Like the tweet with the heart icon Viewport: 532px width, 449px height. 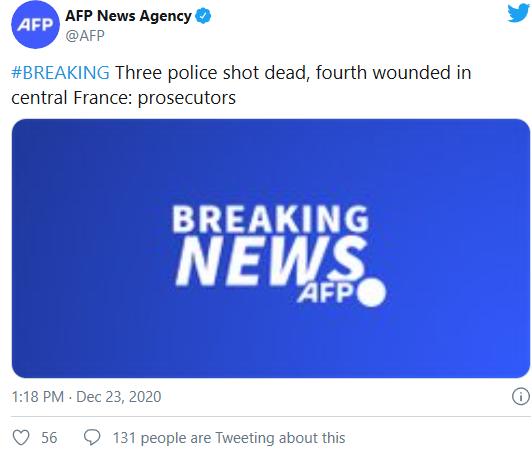click(x=21, y=437)
